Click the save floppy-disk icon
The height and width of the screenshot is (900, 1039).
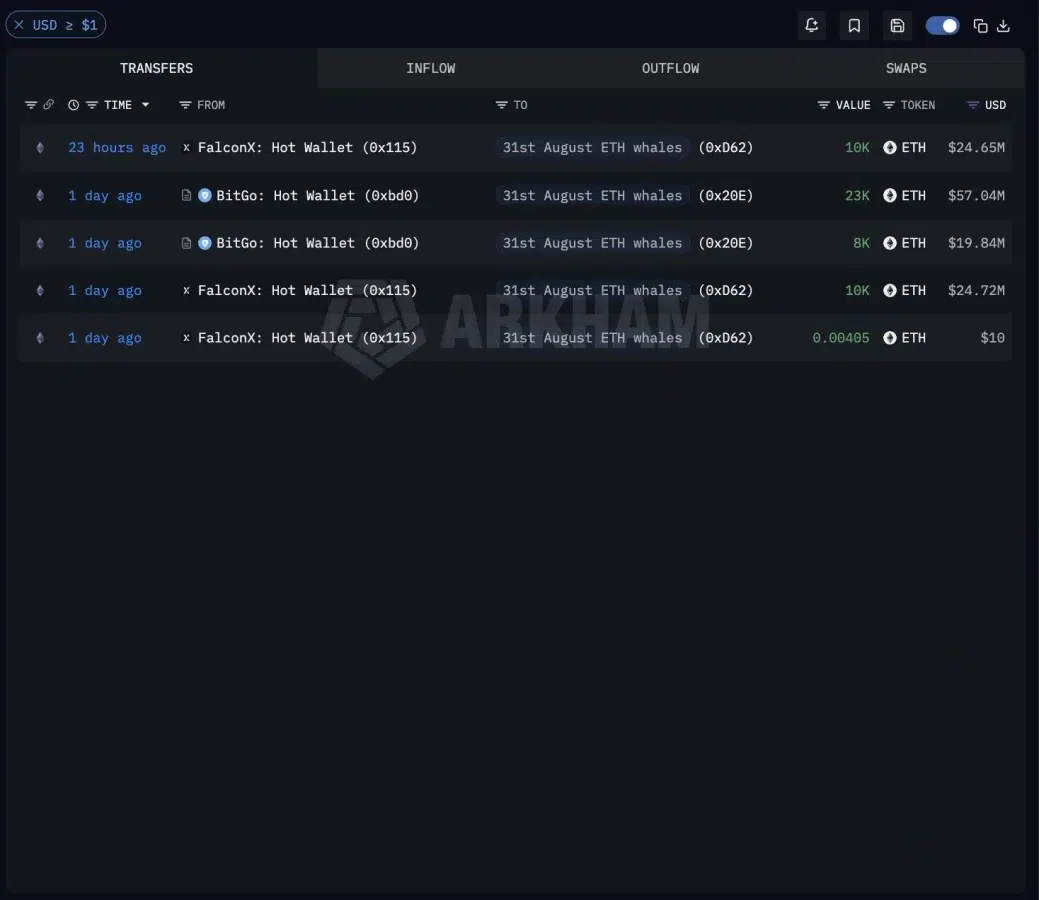point(897,26)
